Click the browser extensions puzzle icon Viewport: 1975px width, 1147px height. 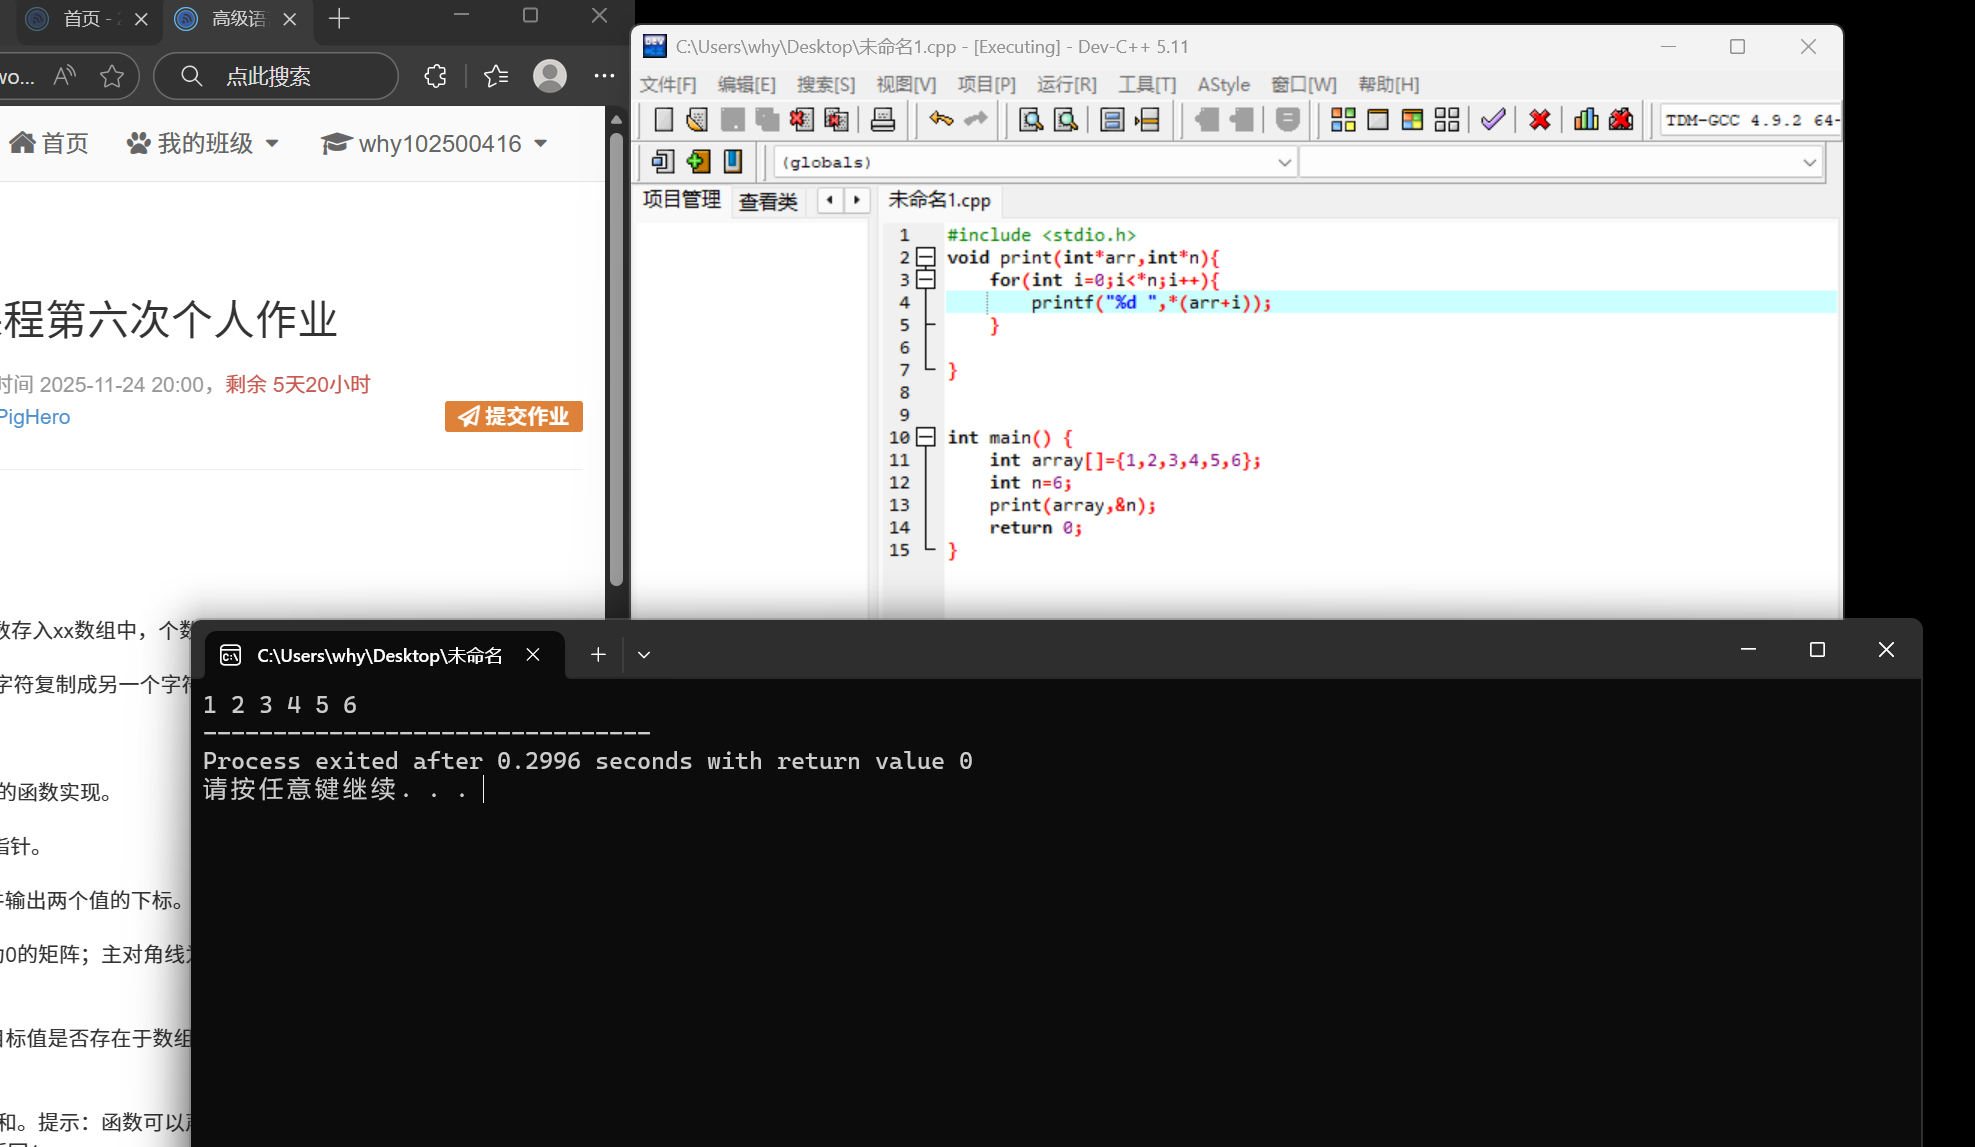435,76
